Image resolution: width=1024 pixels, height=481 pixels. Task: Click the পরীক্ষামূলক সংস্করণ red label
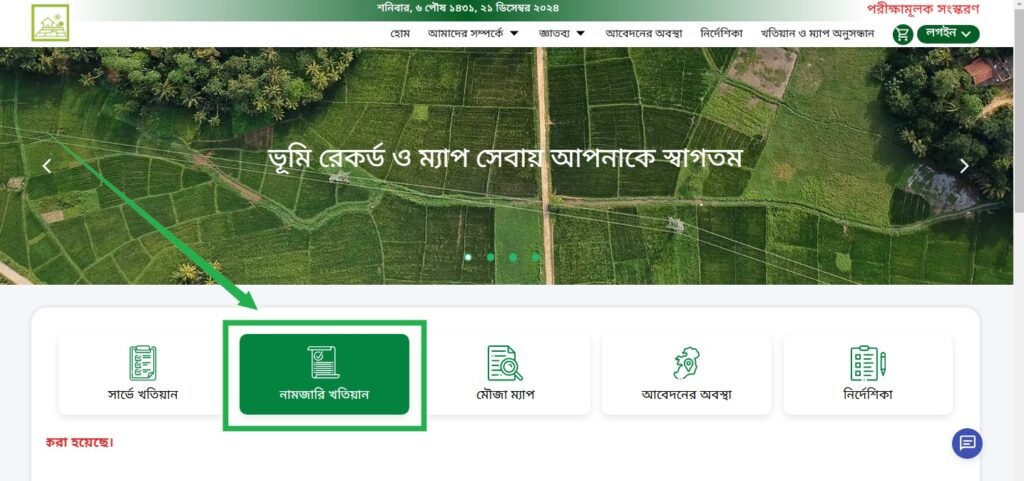(x=923, y=8)
